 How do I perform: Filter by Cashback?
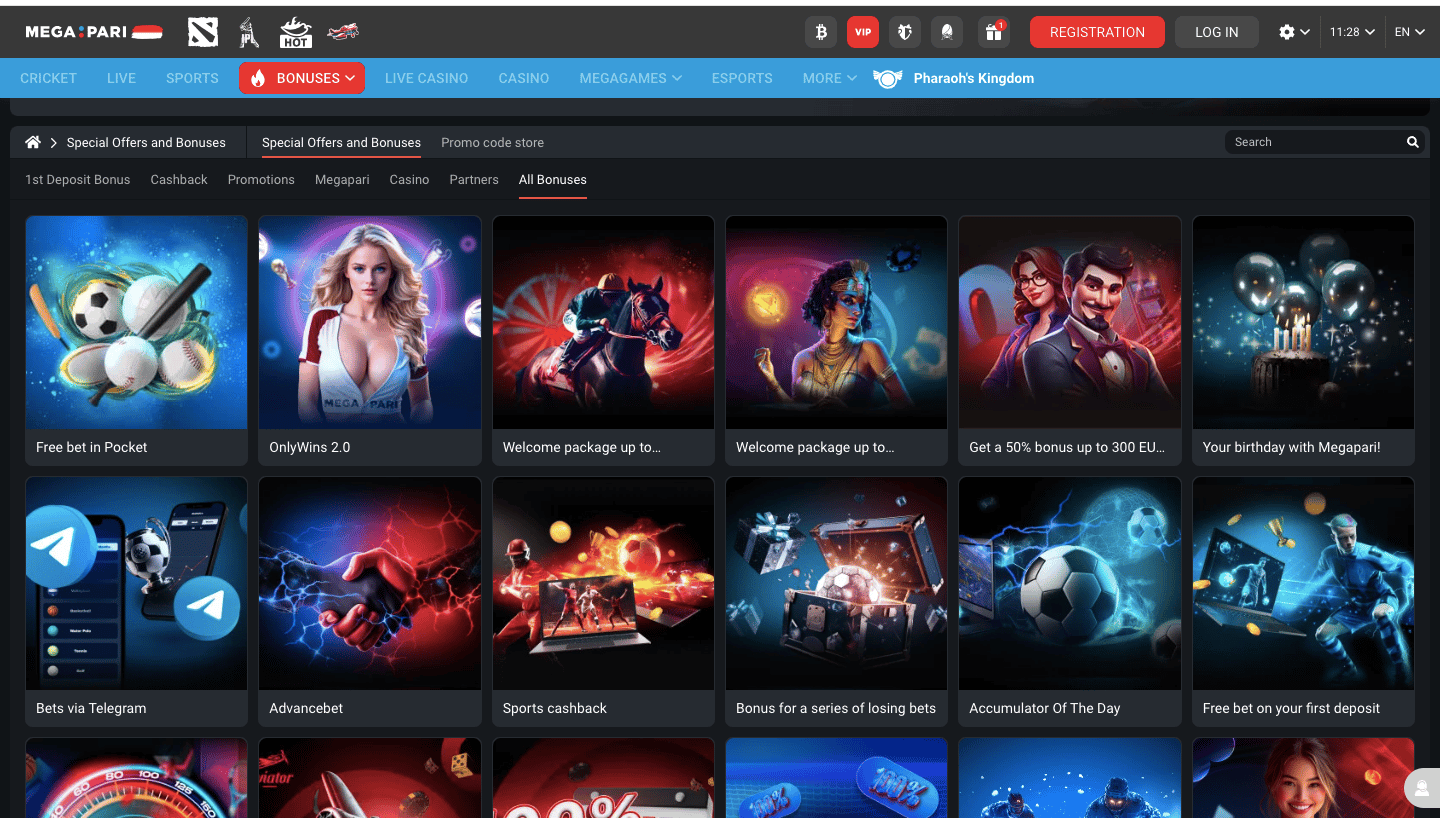[179, 180]
